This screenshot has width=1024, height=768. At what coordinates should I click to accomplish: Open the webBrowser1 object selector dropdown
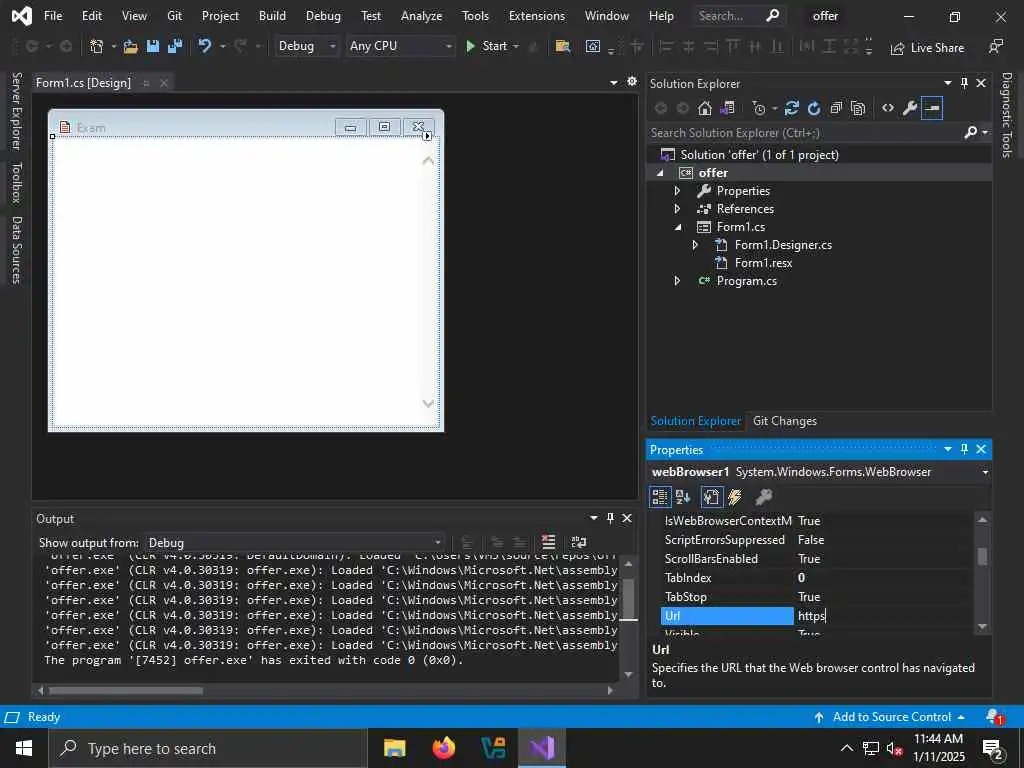[x=985, y=472]
